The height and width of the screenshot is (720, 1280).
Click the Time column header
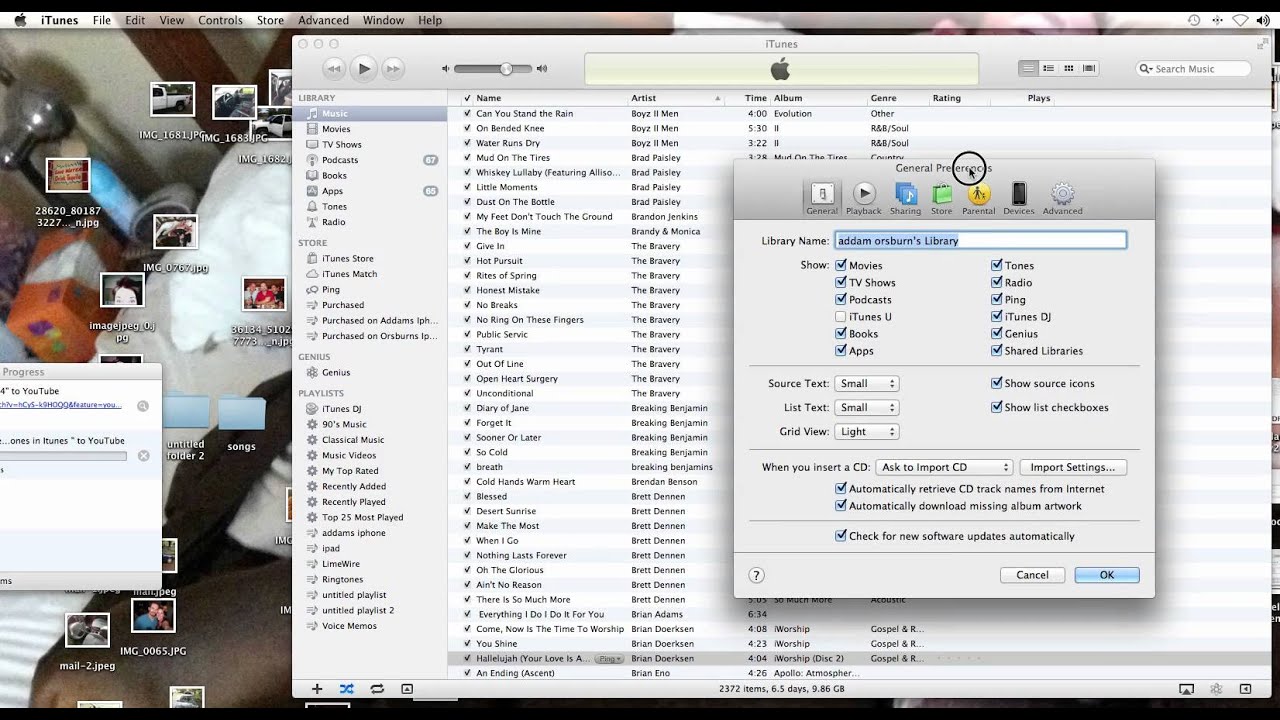pyautogui.click(x=756, y=98)
